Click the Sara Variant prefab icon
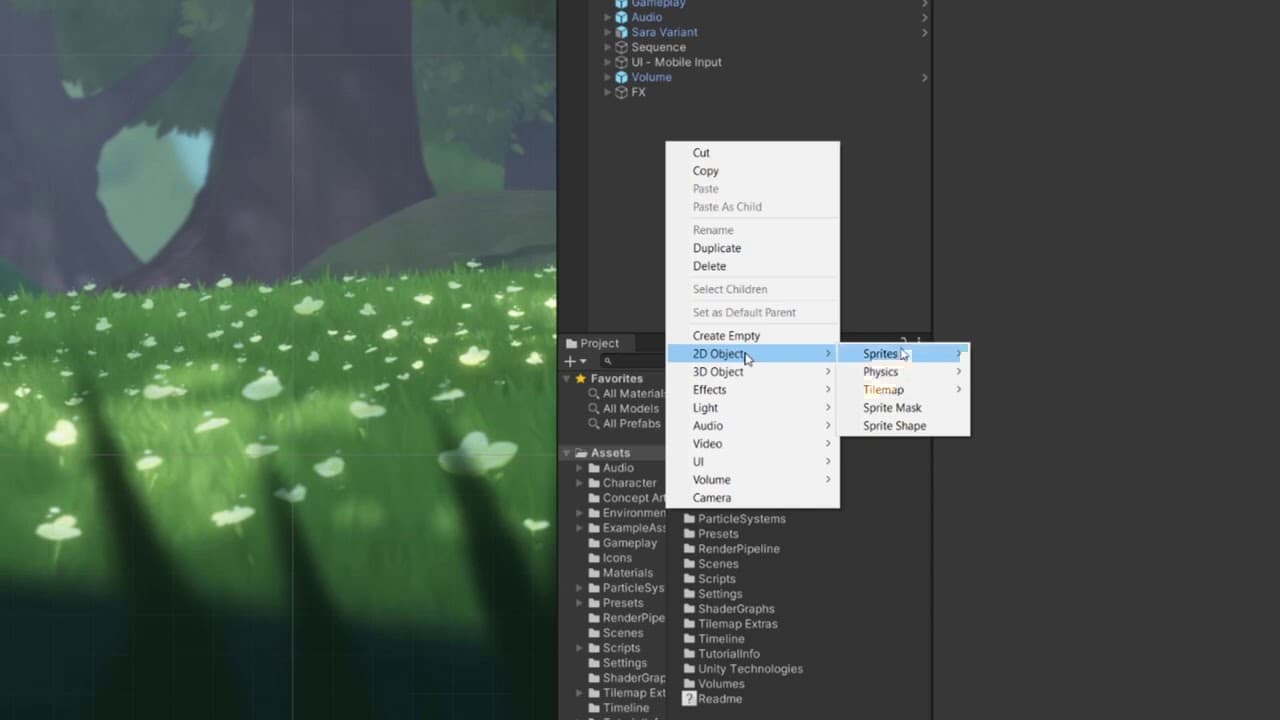Image resolution: width=1280 pixels, height=720 pixels. (x=621, y=32)
